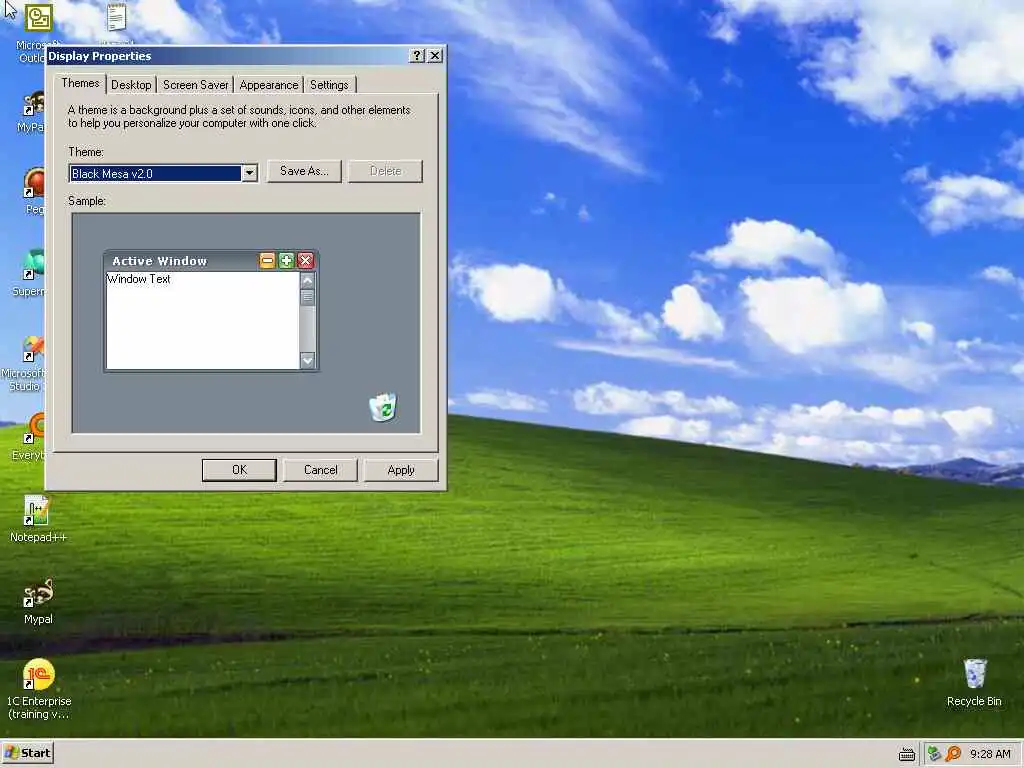Close the Display Properties dialog
The image size is (1024, 768).
pos(435,56)
